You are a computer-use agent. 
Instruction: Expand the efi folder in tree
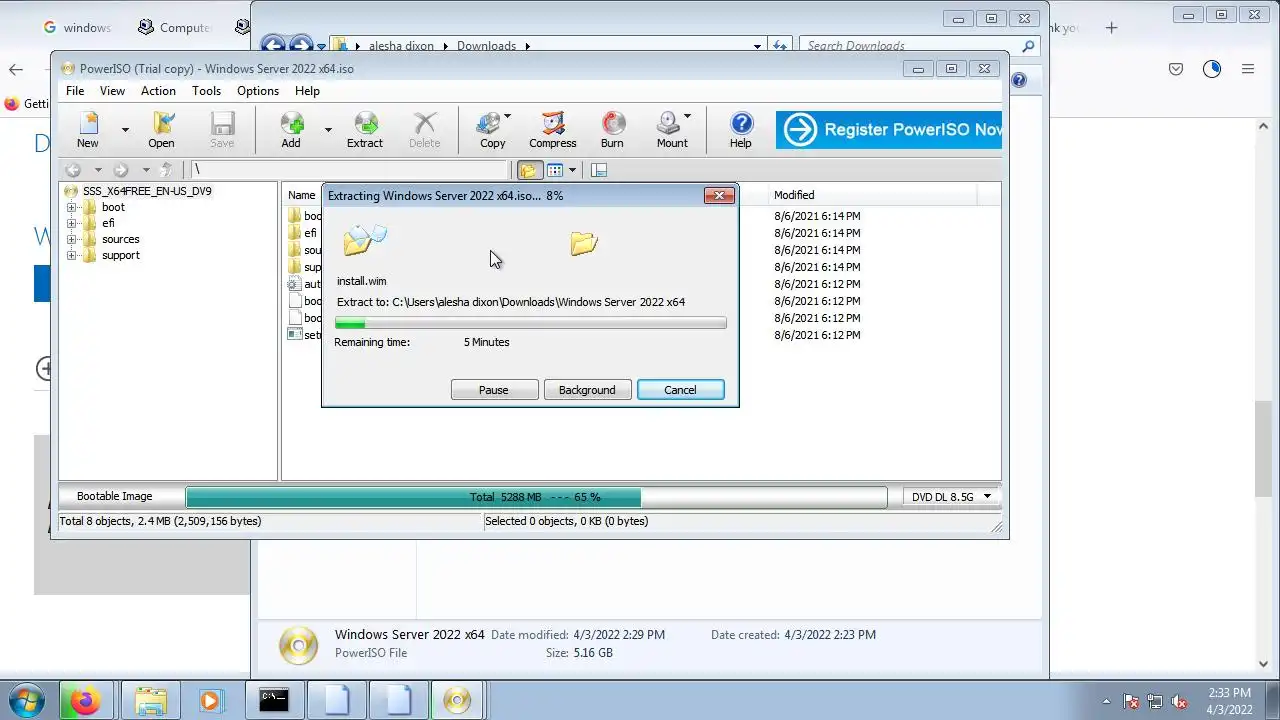coord(72,223)
